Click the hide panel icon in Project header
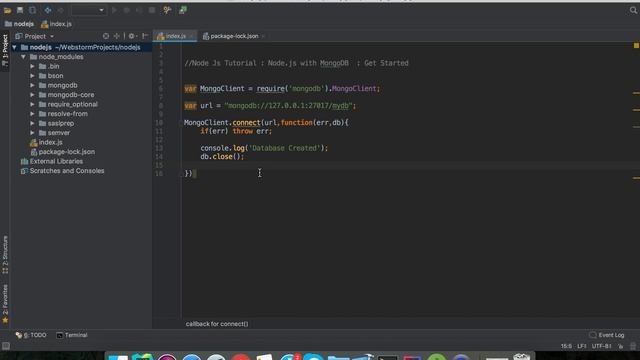This screenshot has width=640, height=360. pyautogui.click(x=144, y=36)
